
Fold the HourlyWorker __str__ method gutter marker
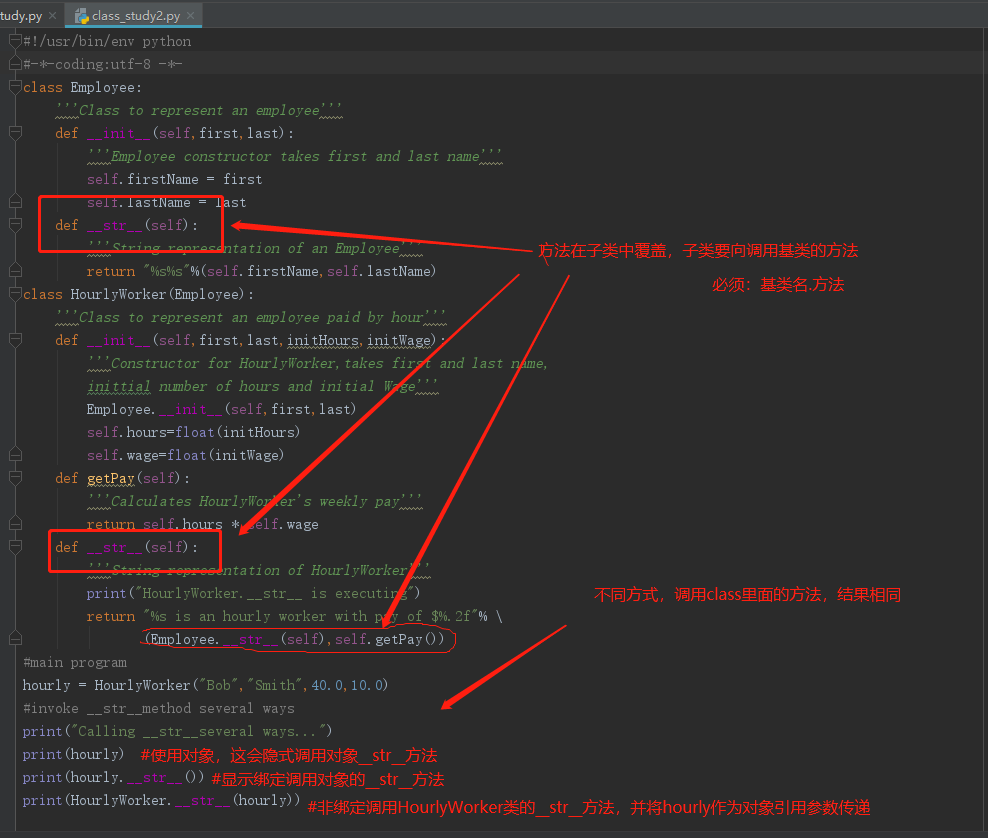[16, 547]
